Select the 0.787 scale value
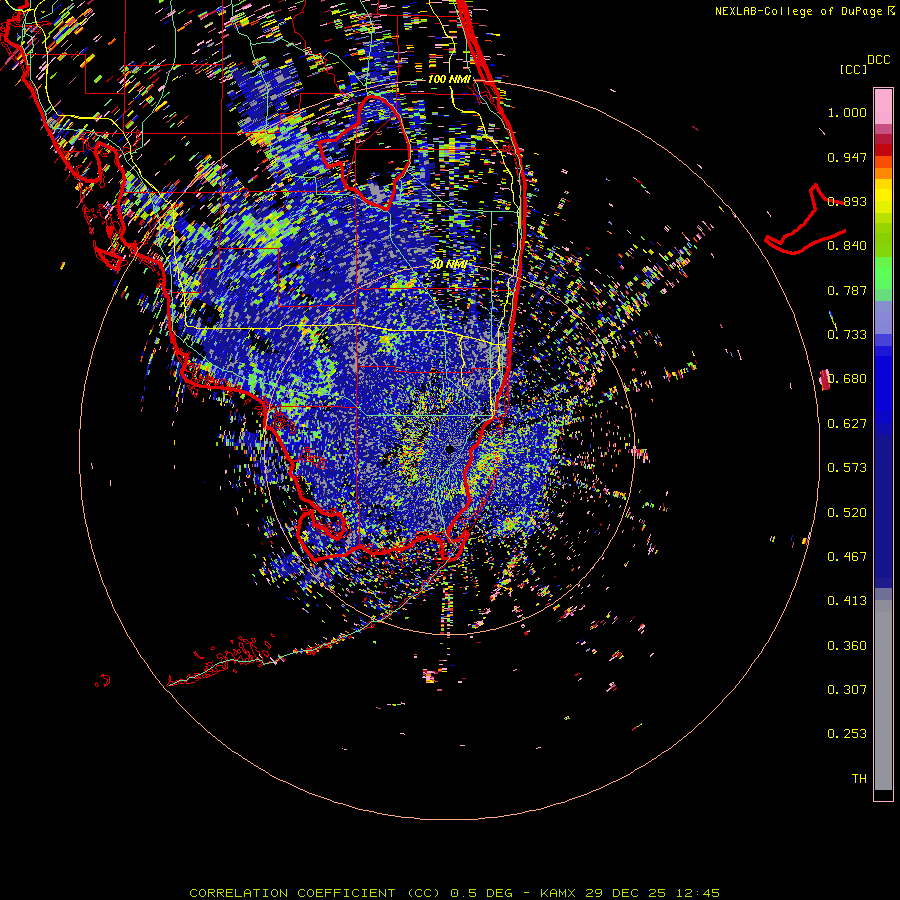 [x=847, y=290]
